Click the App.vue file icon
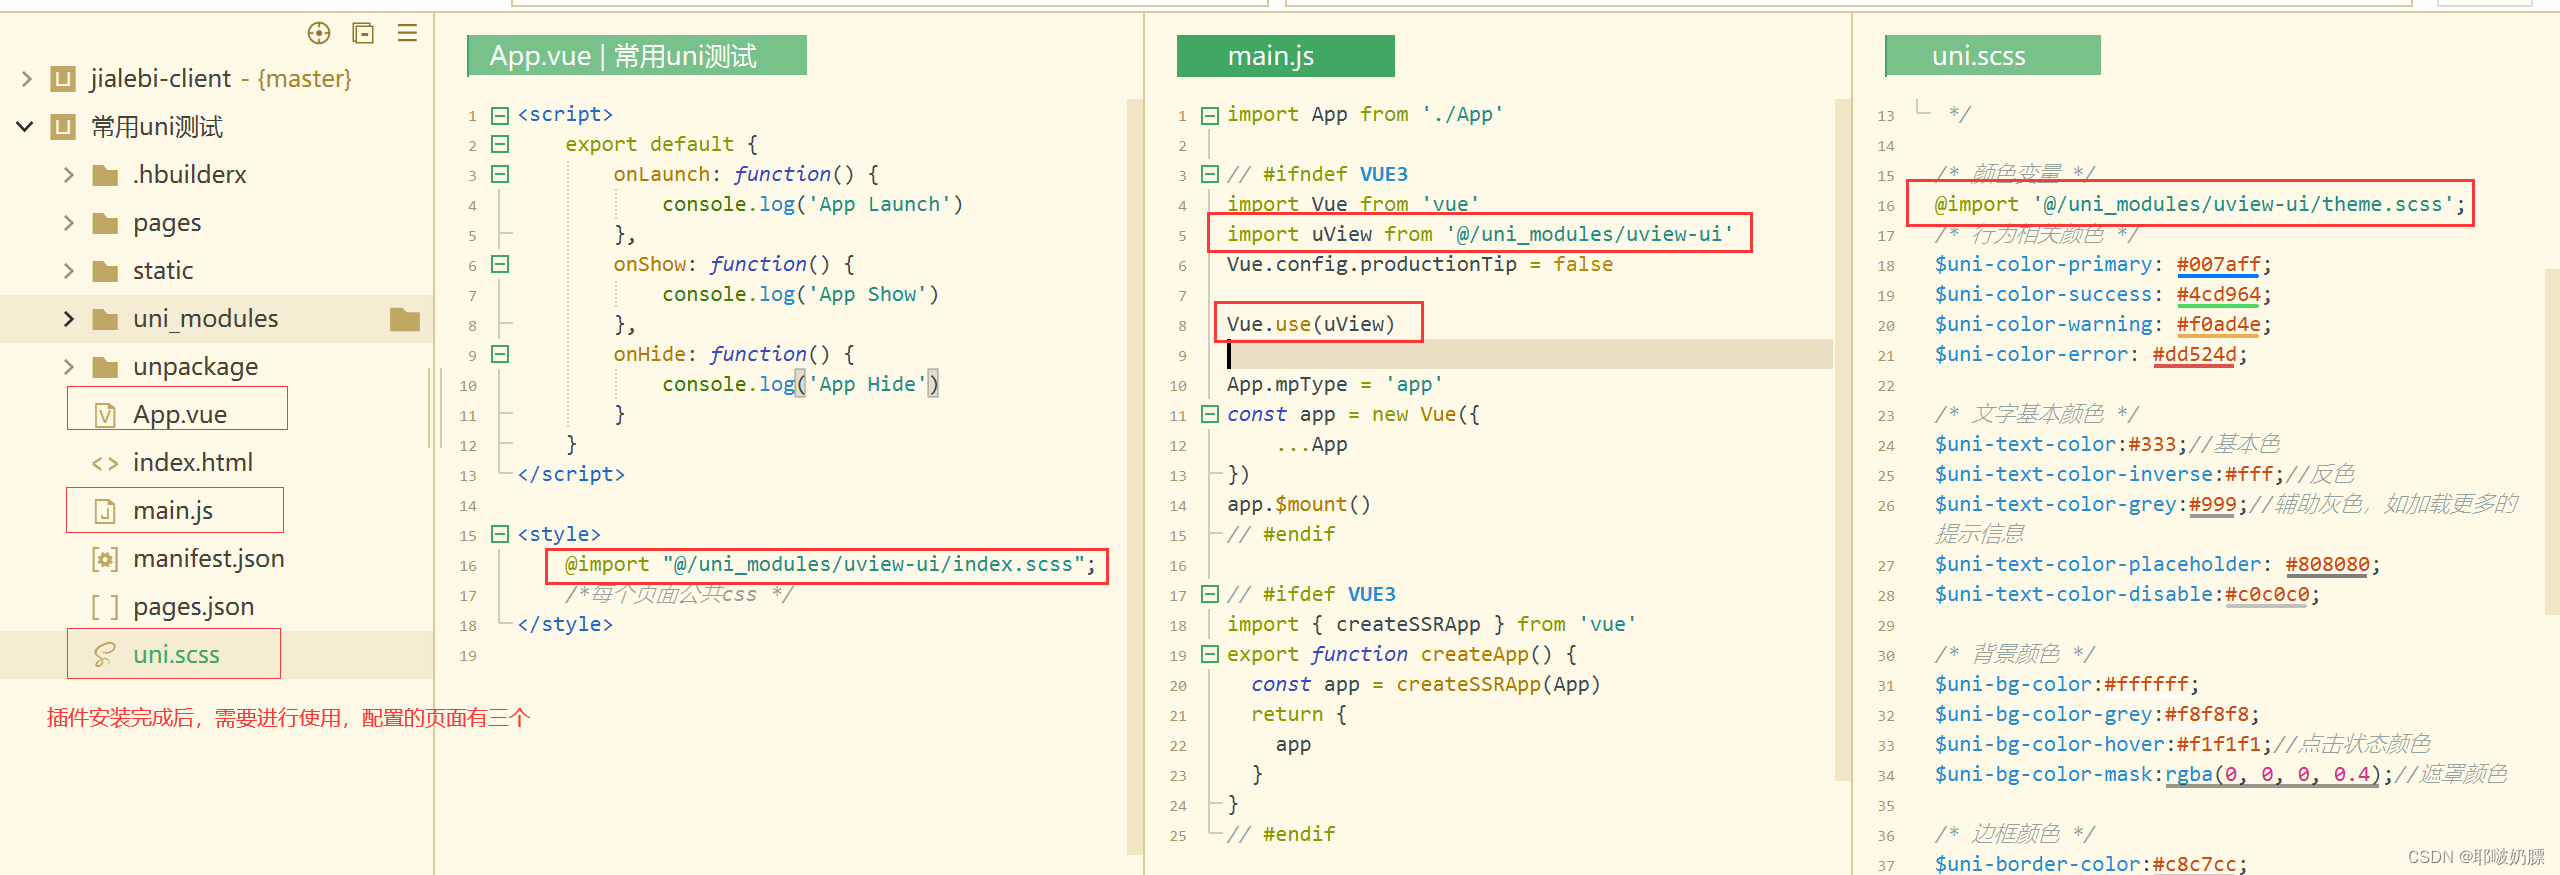The width and height of the screenshot is (2560, 875). pyautogui.click(x=105, y=415)
